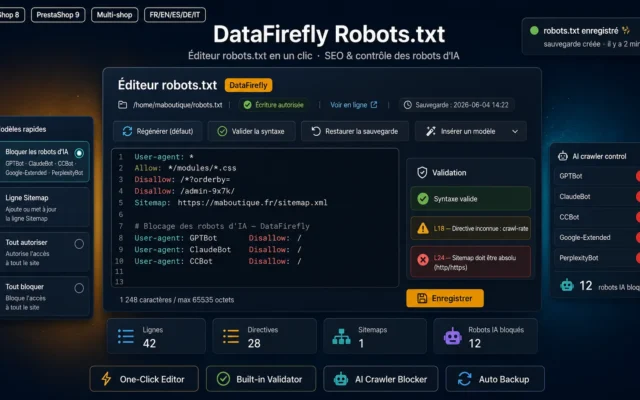Click the external link icon next to Voir en ligne

coord(374,105)
